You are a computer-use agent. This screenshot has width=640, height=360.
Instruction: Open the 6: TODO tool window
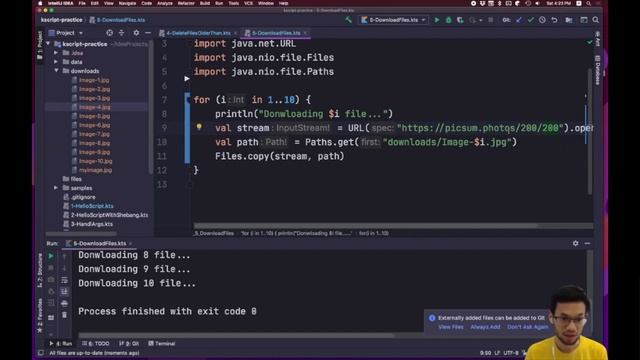point(96,344)
